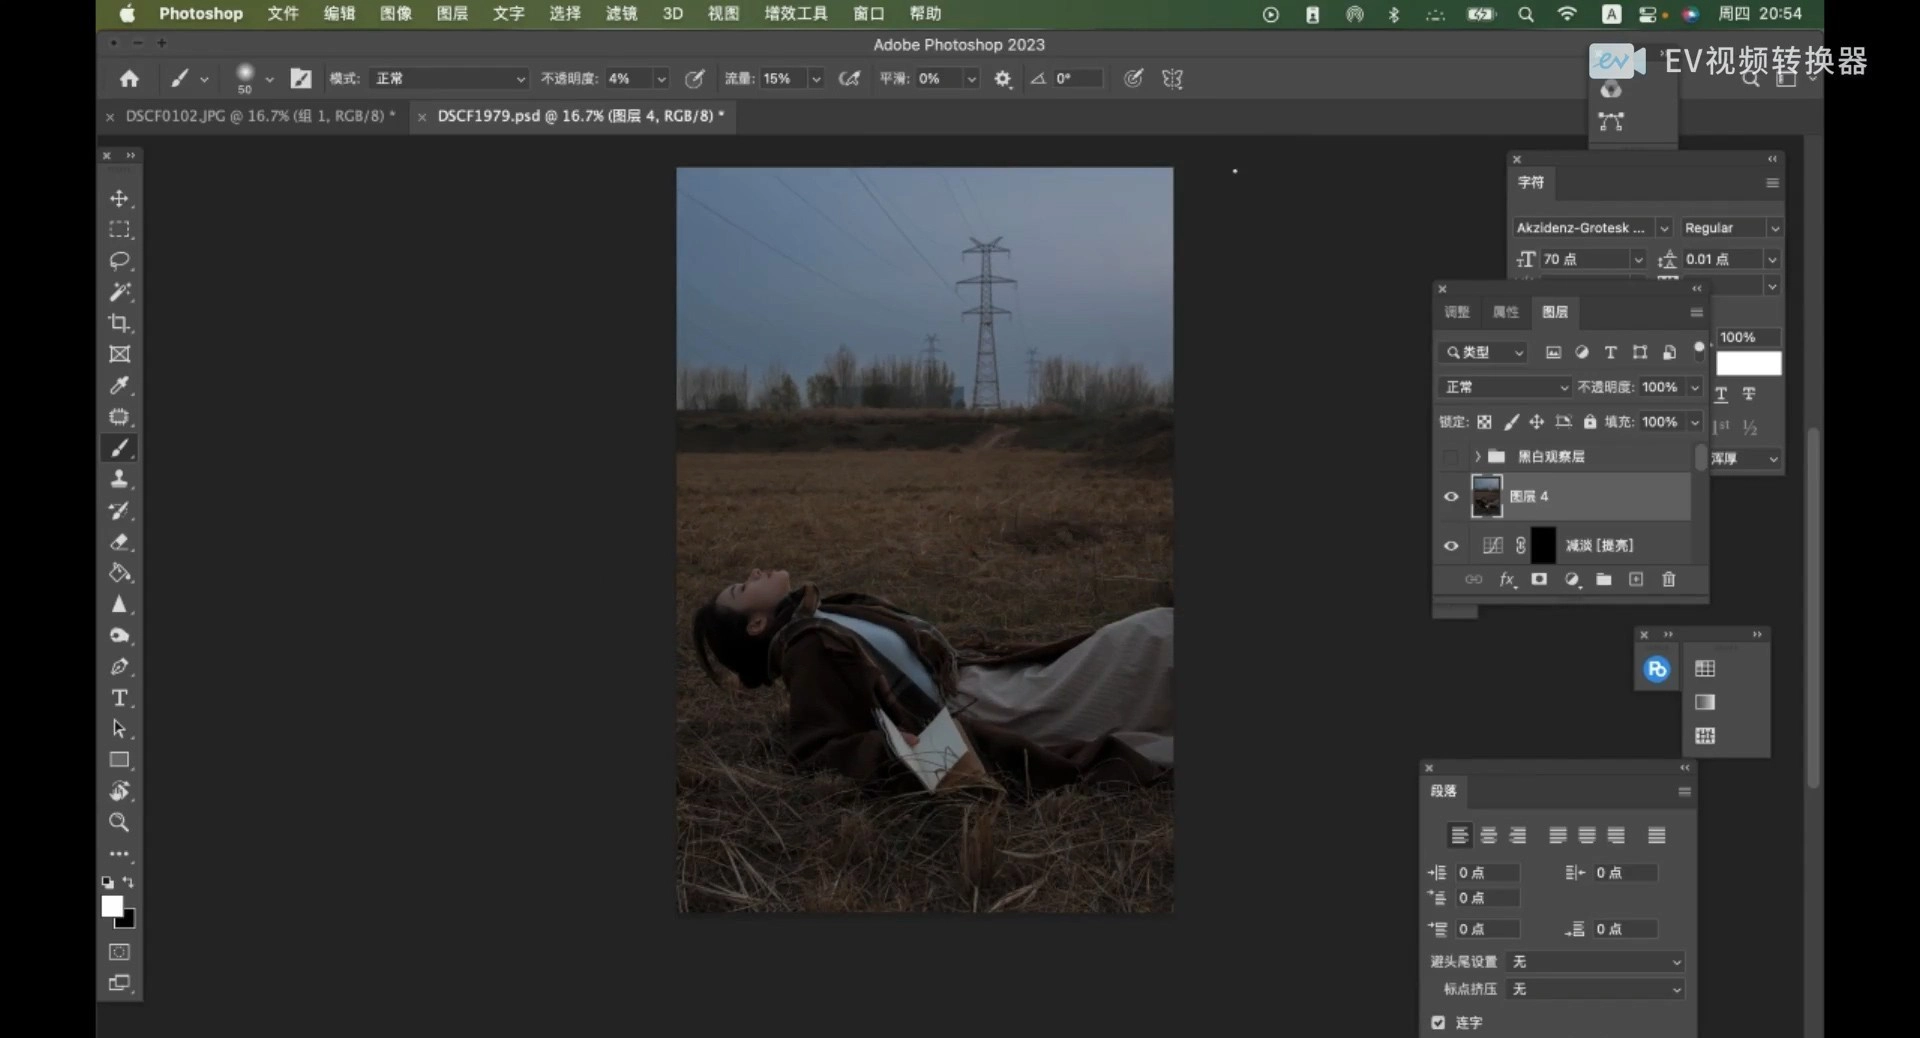Show the 黑白观察层 group visibility

click(1451, 457)
